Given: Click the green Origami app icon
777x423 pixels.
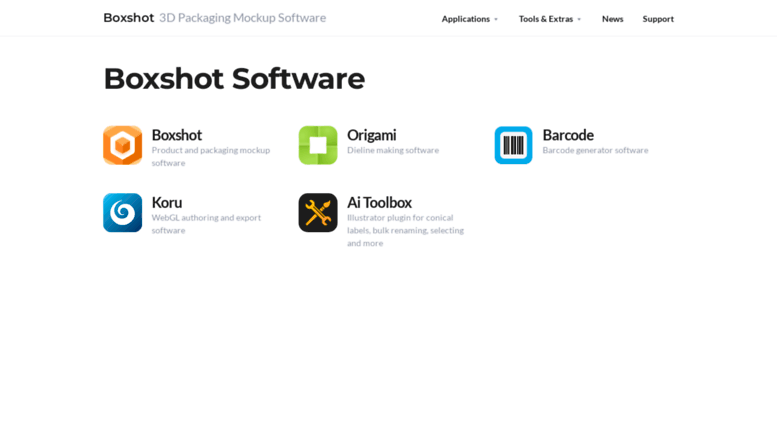Looking at the screenshot, I should point(318,145).
